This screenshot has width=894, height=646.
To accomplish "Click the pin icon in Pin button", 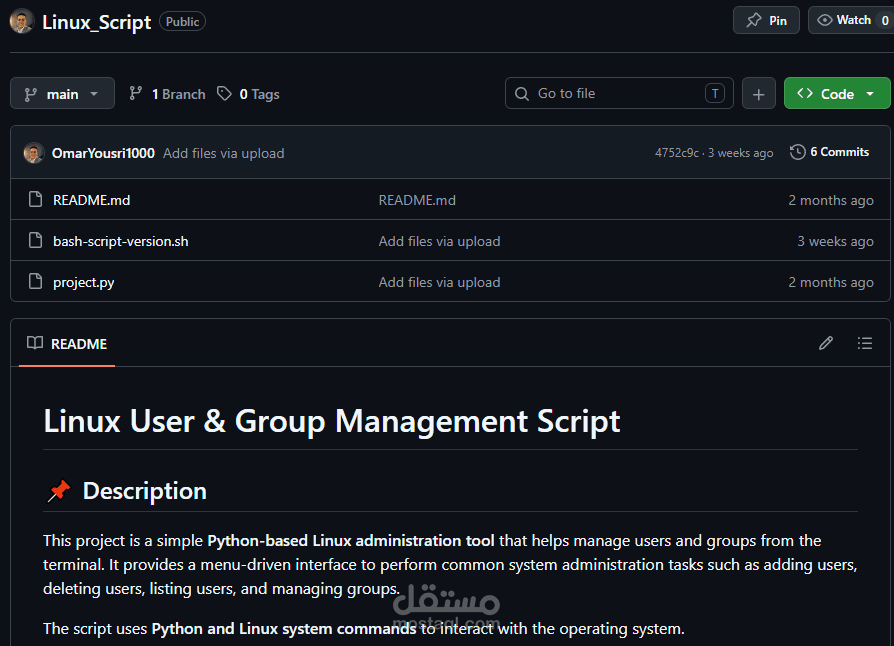I will coord(754,21).
